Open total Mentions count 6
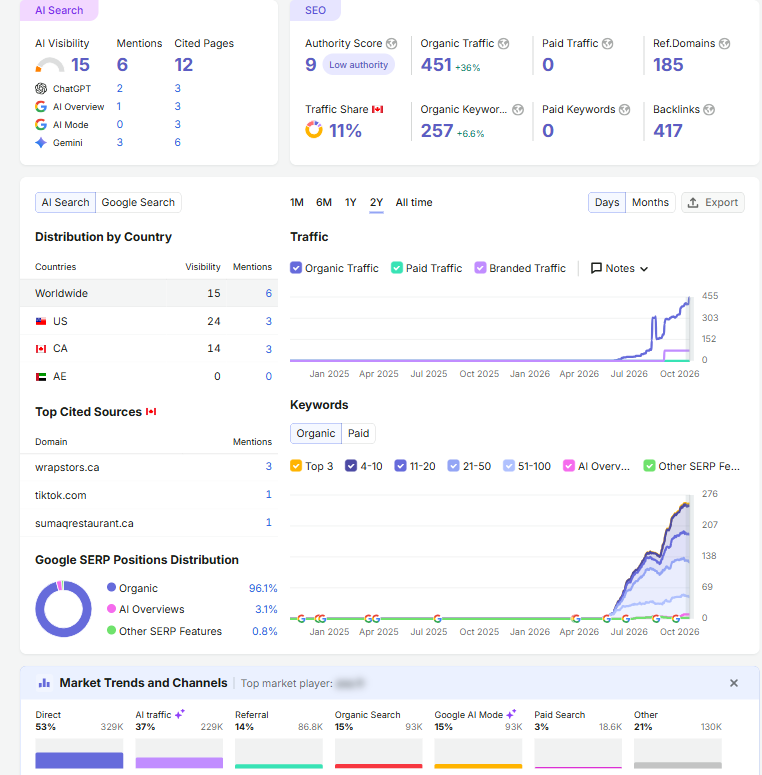The image size is (762, 775). [x=122, y=65]
